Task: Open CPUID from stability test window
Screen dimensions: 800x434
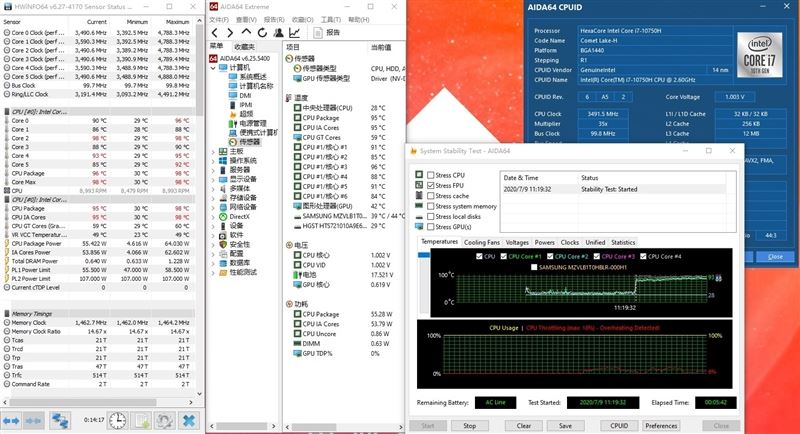Action: [619, 425]
